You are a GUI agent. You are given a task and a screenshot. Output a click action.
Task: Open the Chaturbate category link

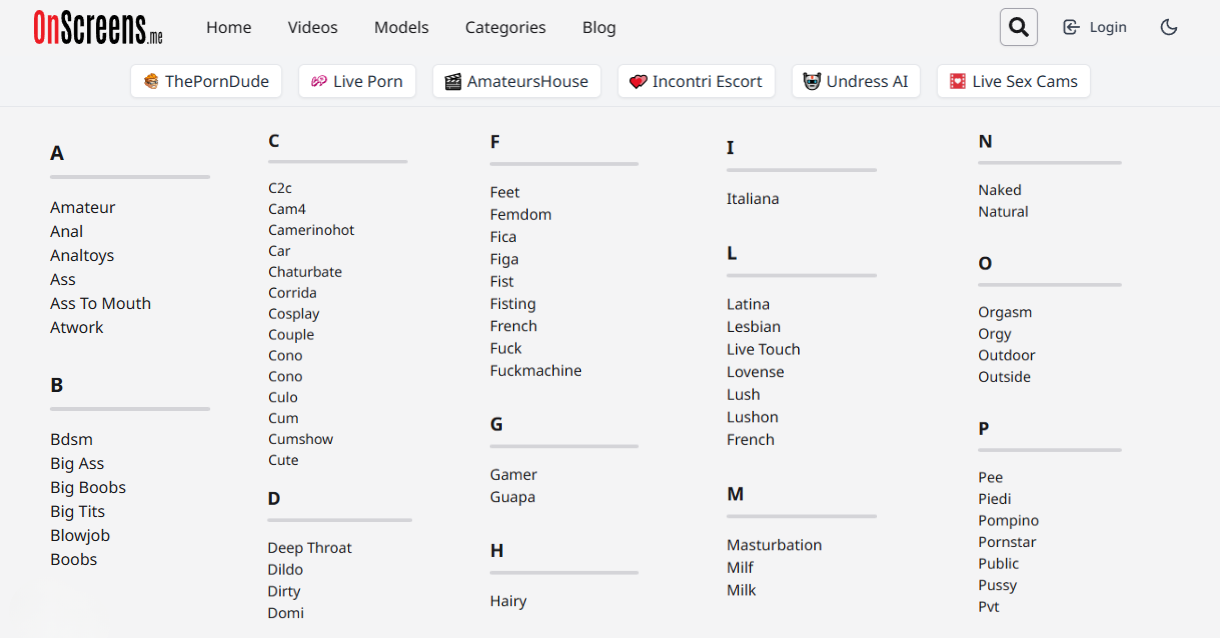click(305, 272)
